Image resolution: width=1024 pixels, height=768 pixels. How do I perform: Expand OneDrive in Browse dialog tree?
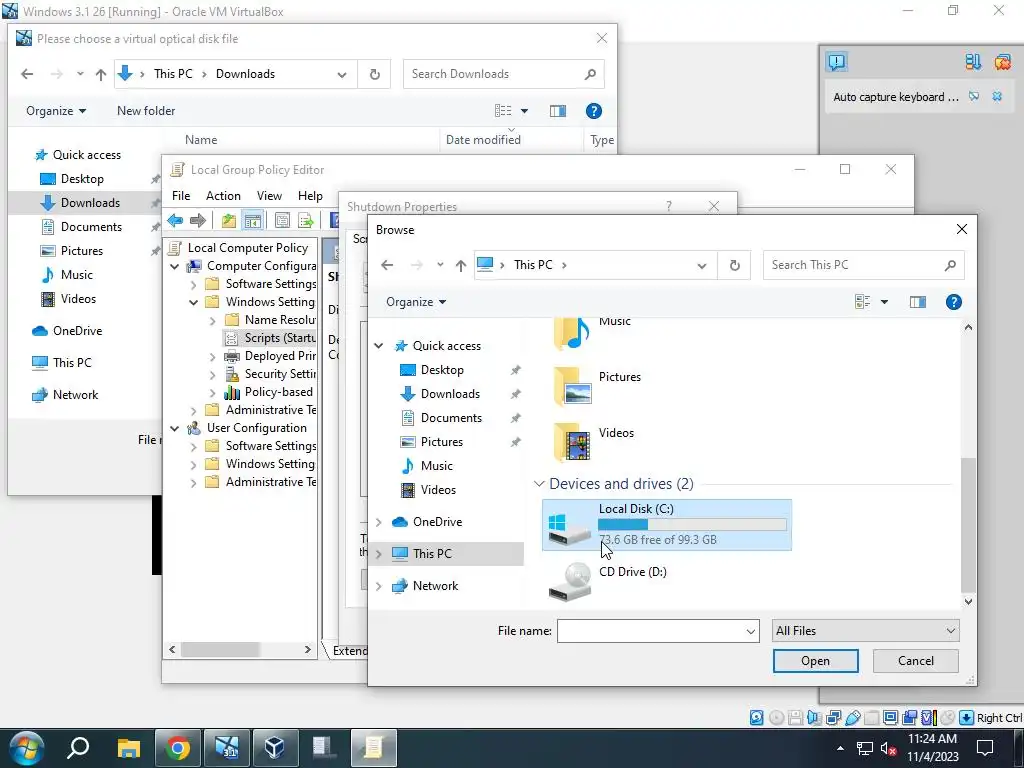pyautogui.click(x=379, y=522)
